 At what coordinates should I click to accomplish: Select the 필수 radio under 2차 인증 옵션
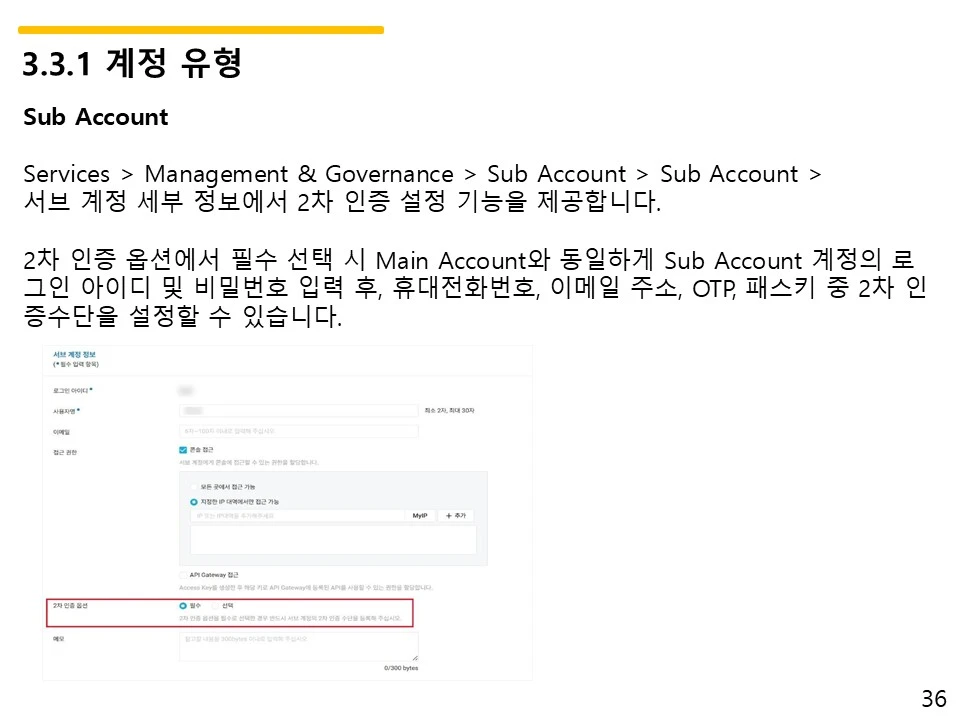pos(182,606)
